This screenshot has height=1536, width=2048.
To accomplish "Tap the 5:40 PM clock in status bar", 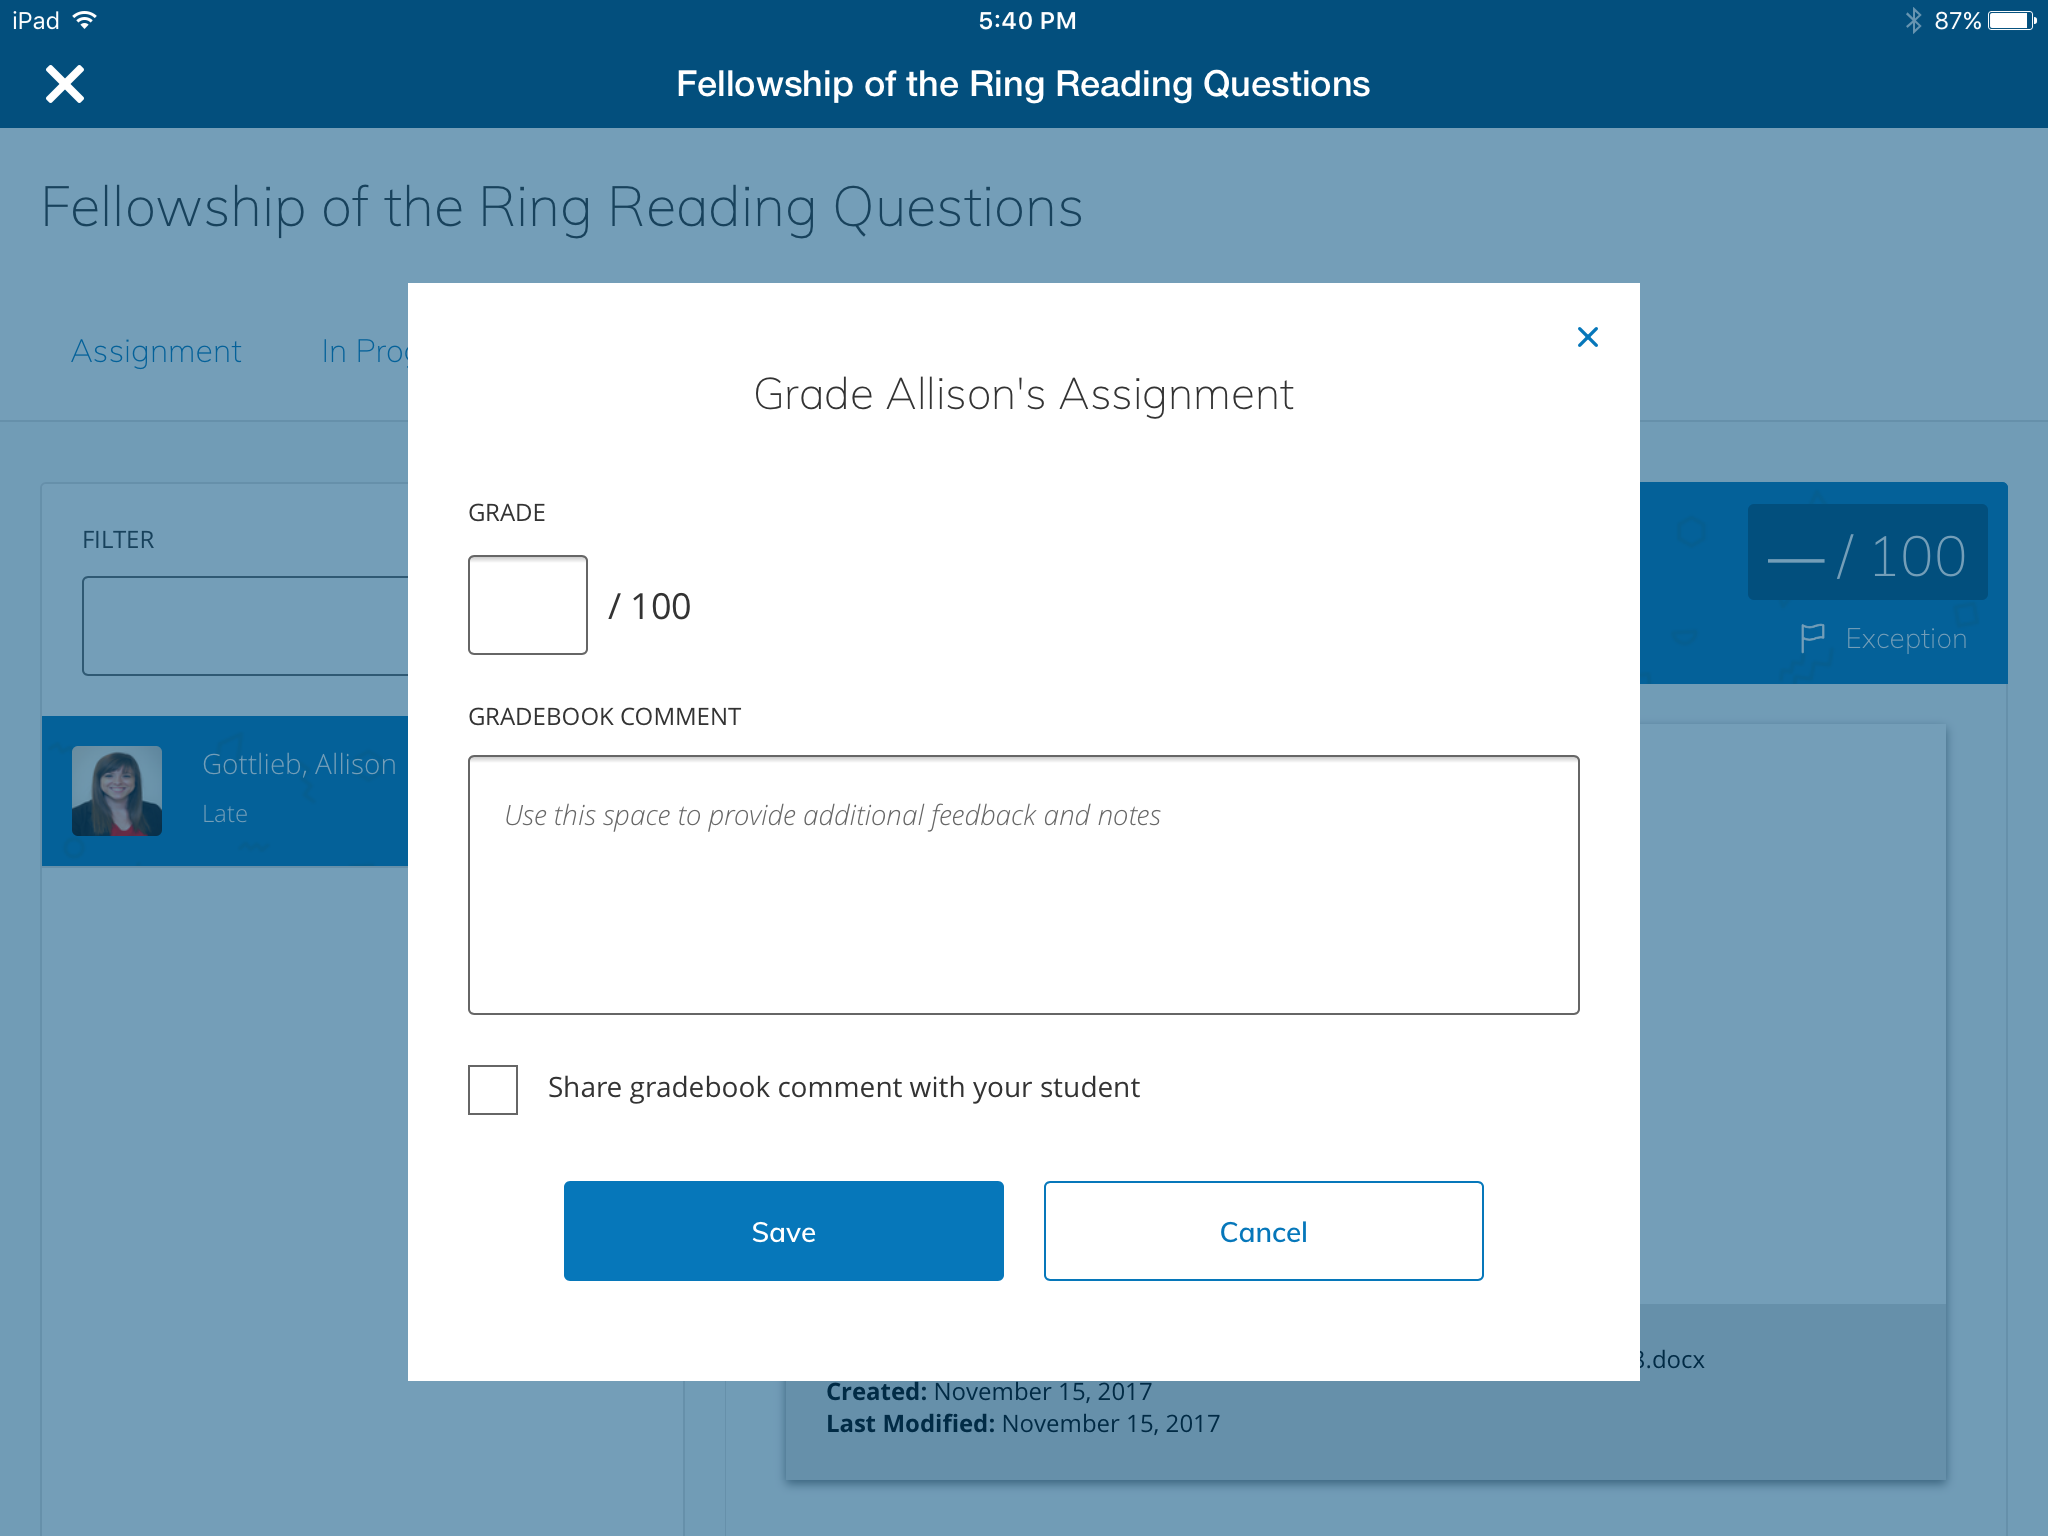I will click(x=1027, y=20).
